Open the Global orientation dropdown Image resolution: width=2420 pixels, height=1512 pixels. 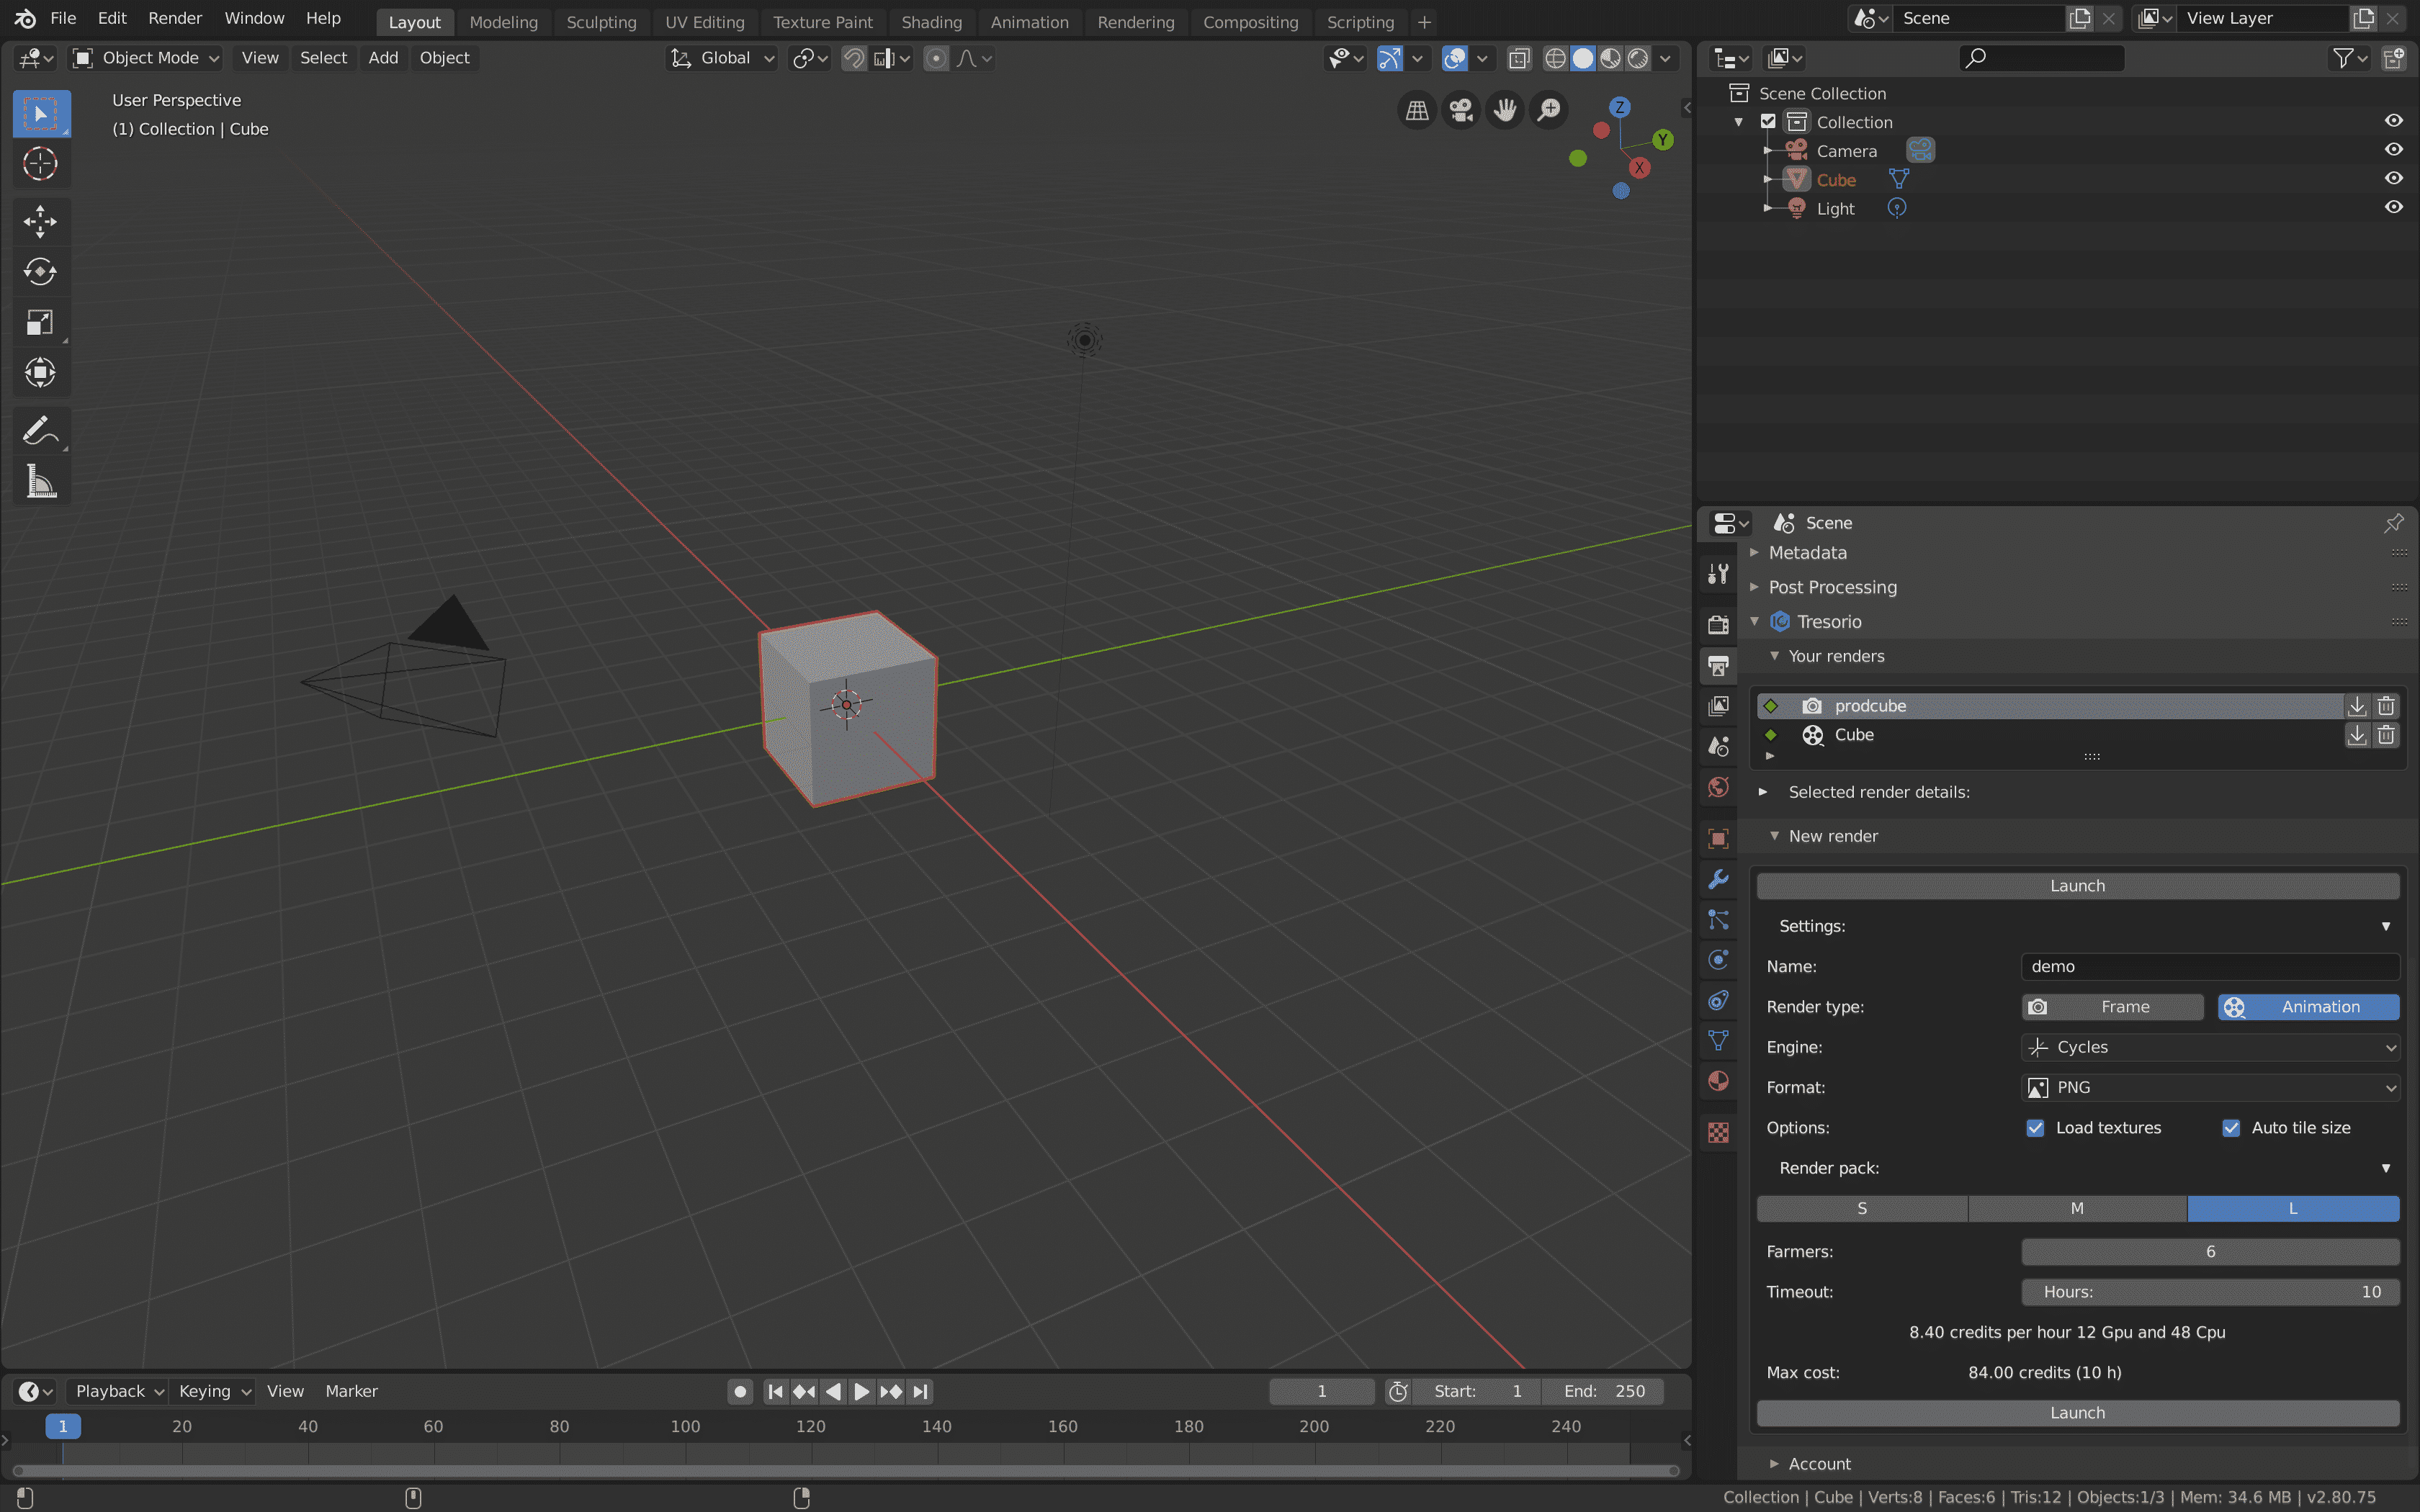722,58
